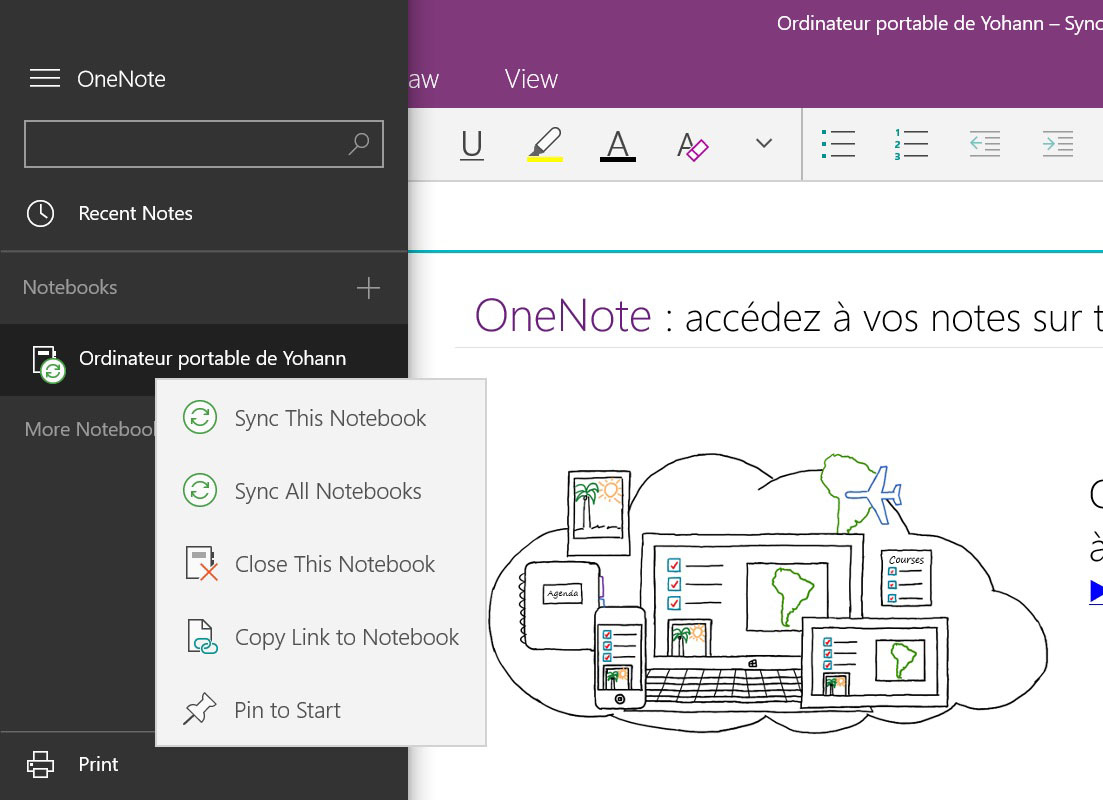This screenshot has width=1103, height=800.
Task: Choose Sync This Notebook
Action: coord(330,418)
